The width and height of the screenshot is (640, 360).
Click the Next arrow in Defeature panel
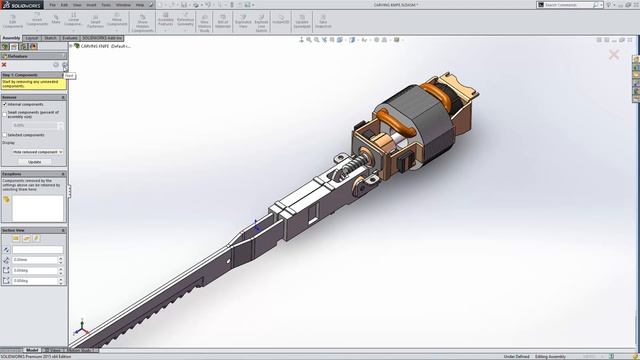pos(64,65)
